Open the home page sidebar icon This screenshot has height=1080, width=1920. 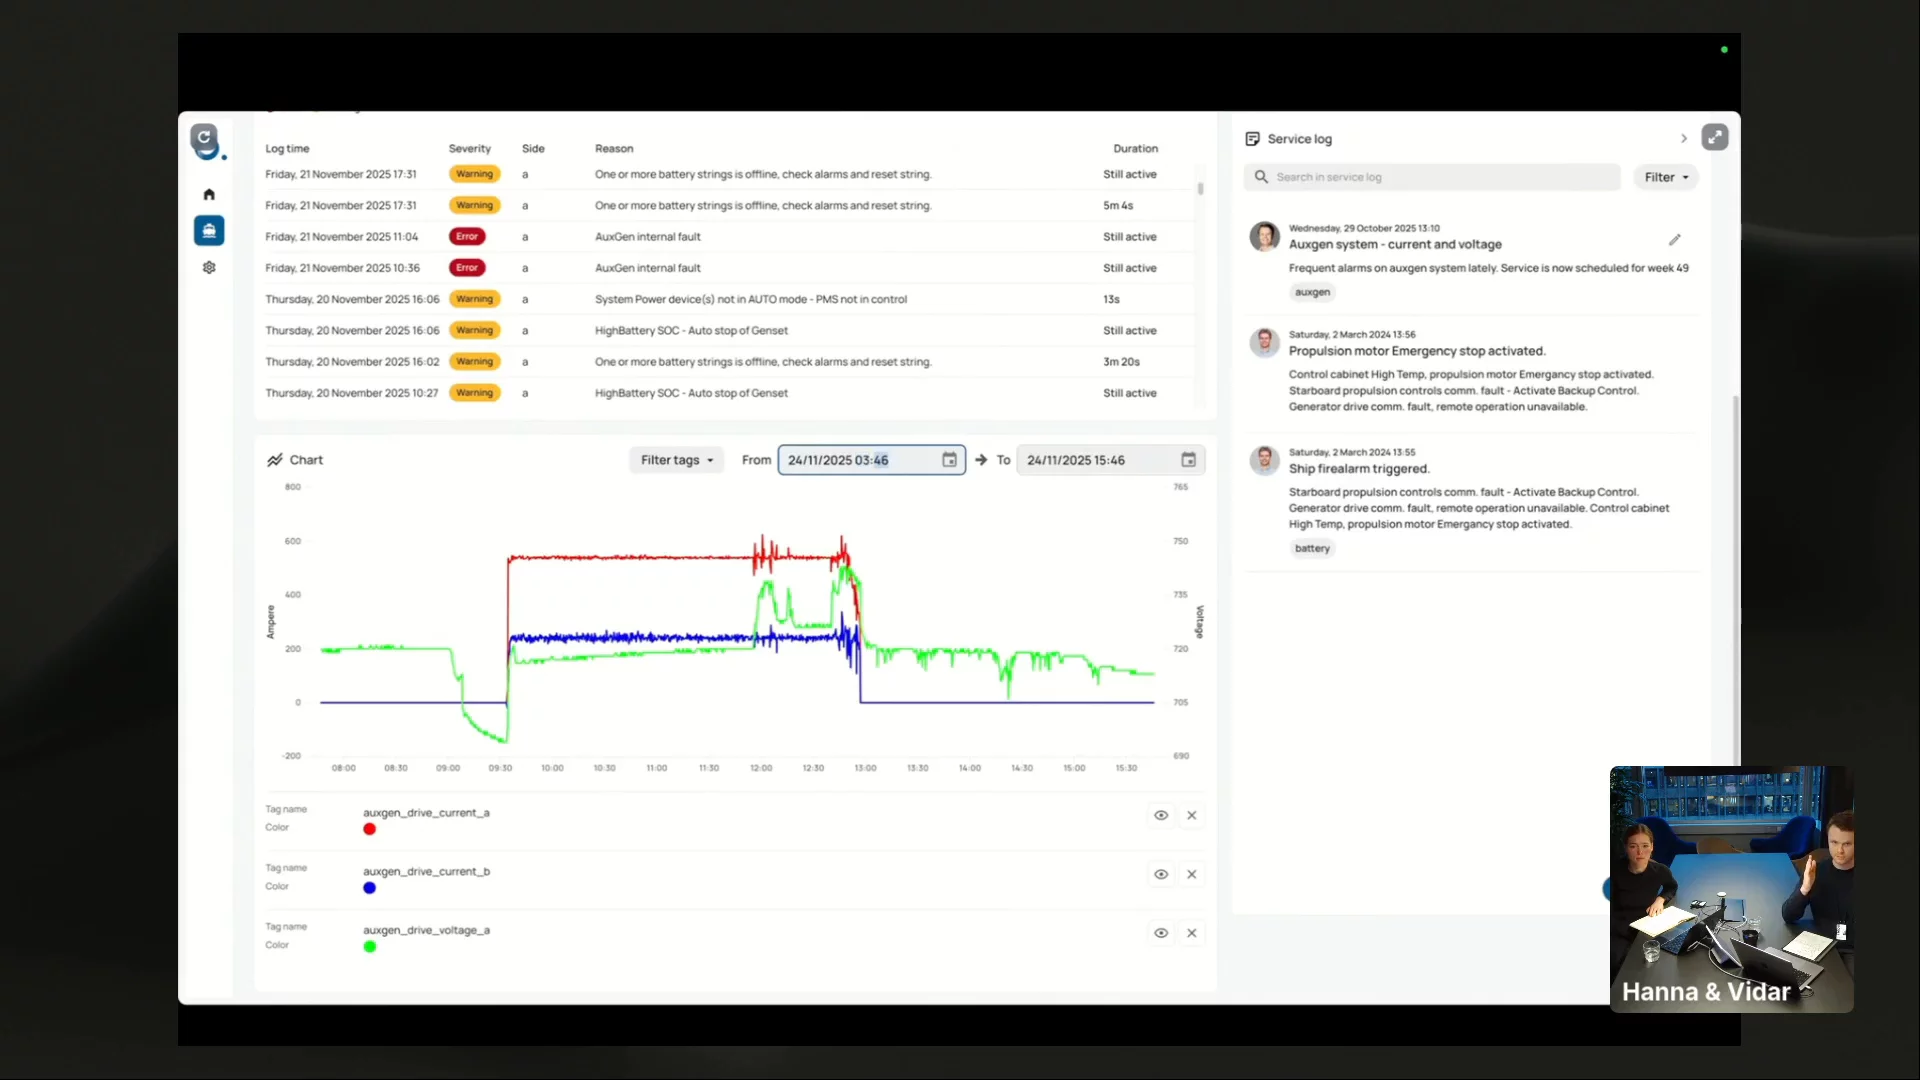[209, 194]
